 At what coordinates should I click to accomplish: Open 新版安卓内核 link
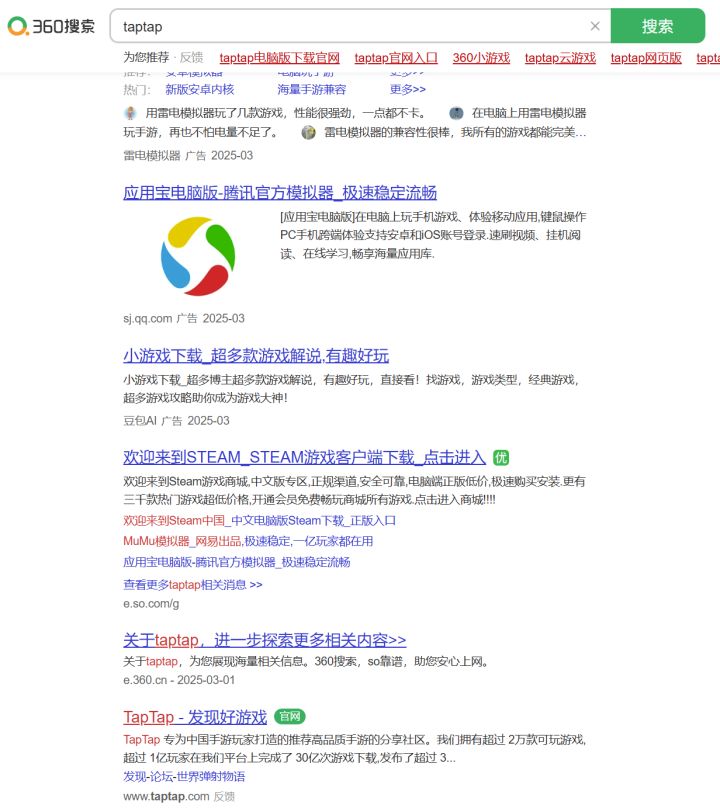(200, 90)
